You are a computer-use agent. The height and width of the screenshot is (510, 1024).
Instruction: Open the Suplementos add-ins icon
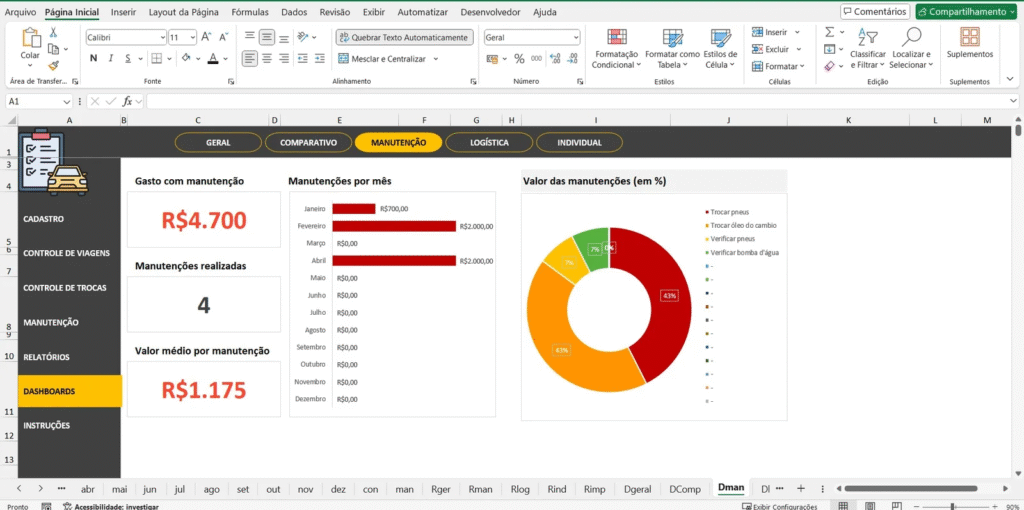(x=969, y=38)
